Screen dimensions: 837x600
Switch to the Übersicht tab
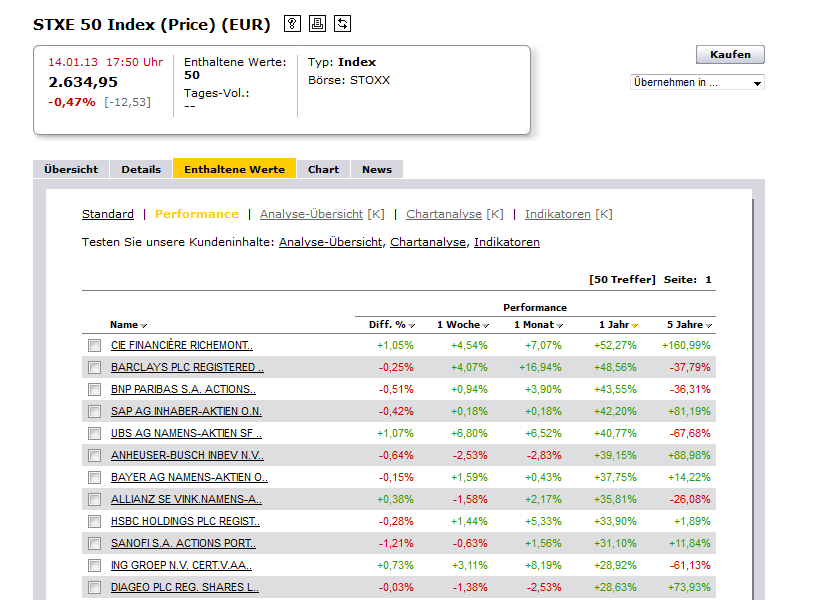pyautogui.click(x=71, y=169)
